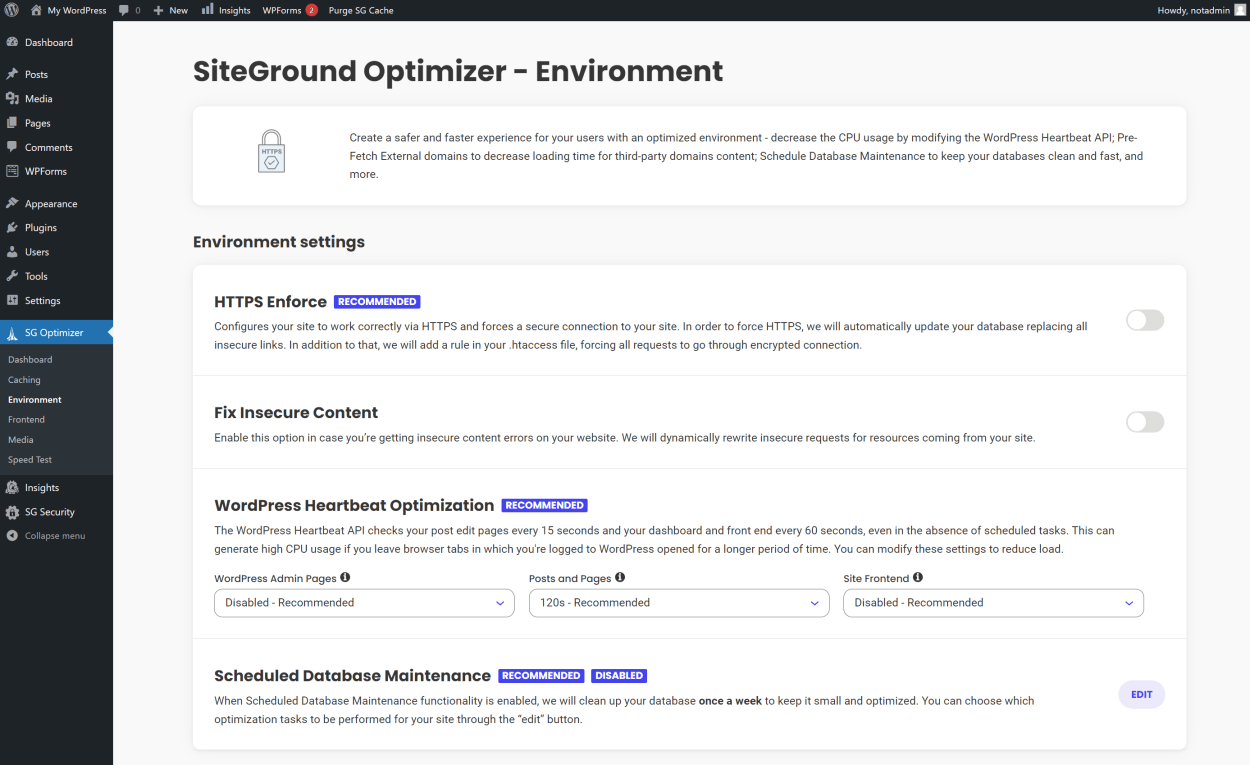Viewport: 1250px width, 765px height.
Task: Click the WPForms icon in sidebar
Action: point(12,171)
